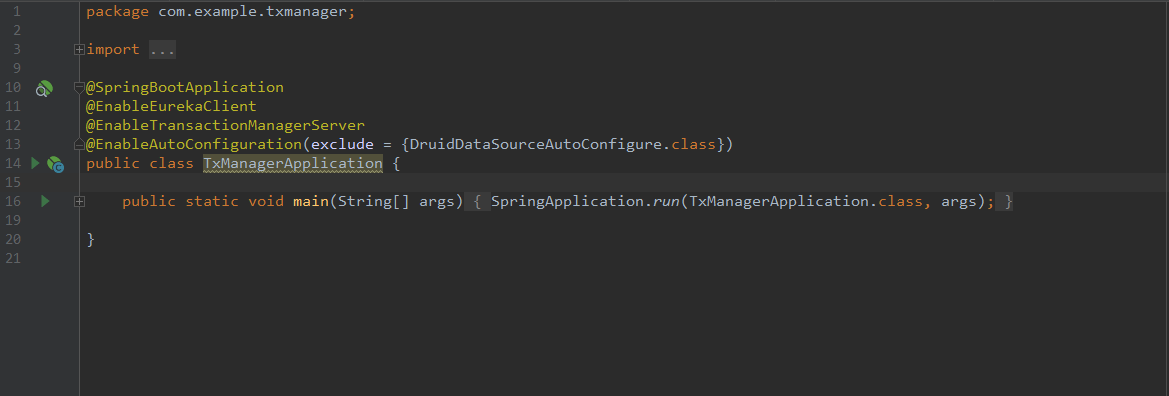This screenshot has width=1169, height=396.
Task: Click the @EnableEurekaClient annotation
Action: [x=171, y=107]
